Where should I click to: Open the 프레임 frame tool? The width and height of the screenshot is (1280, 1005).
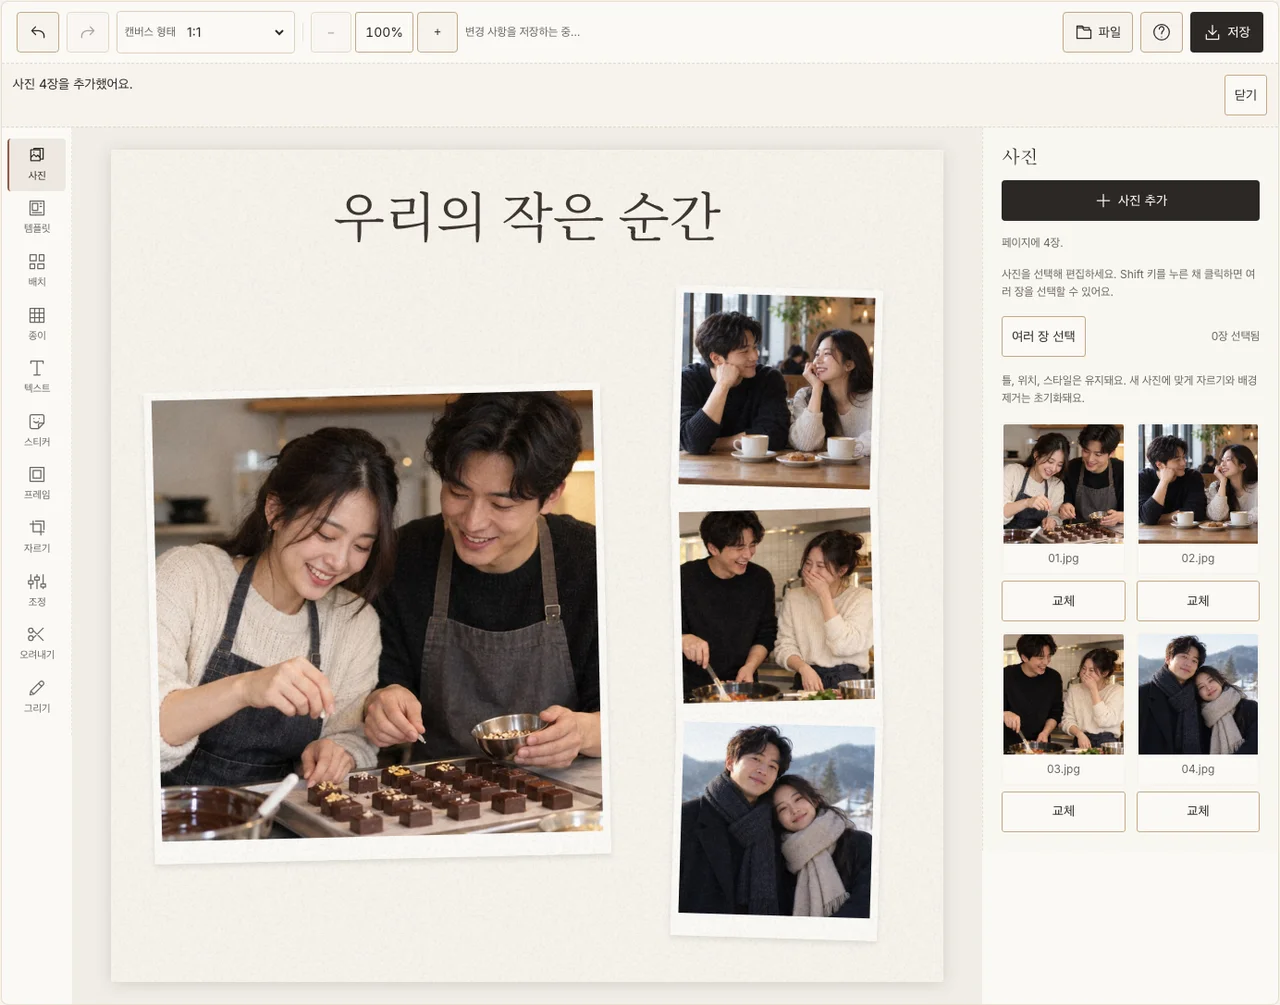point(37,483)
